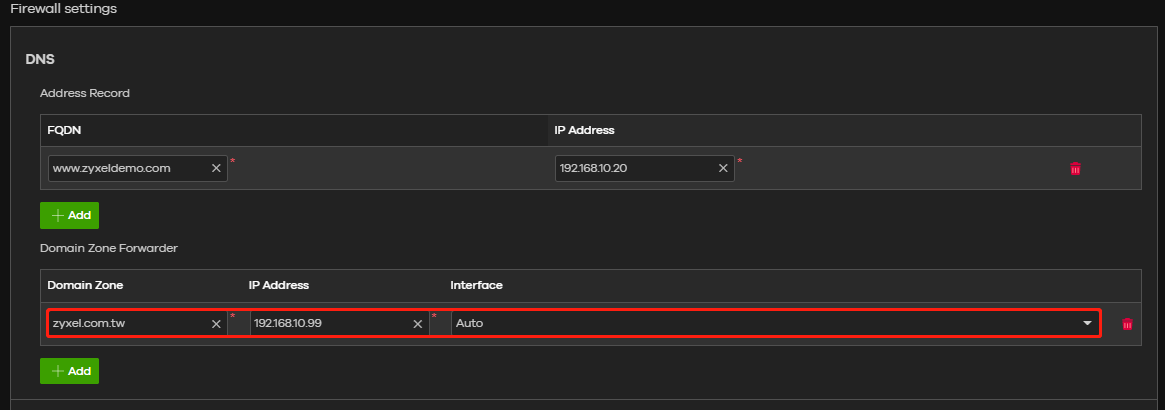Open the Interface dropdown set to Auto
Image resolution: width=1165 pixels, height=410 pixels.
pyautogui.click(x=775, y=324)
